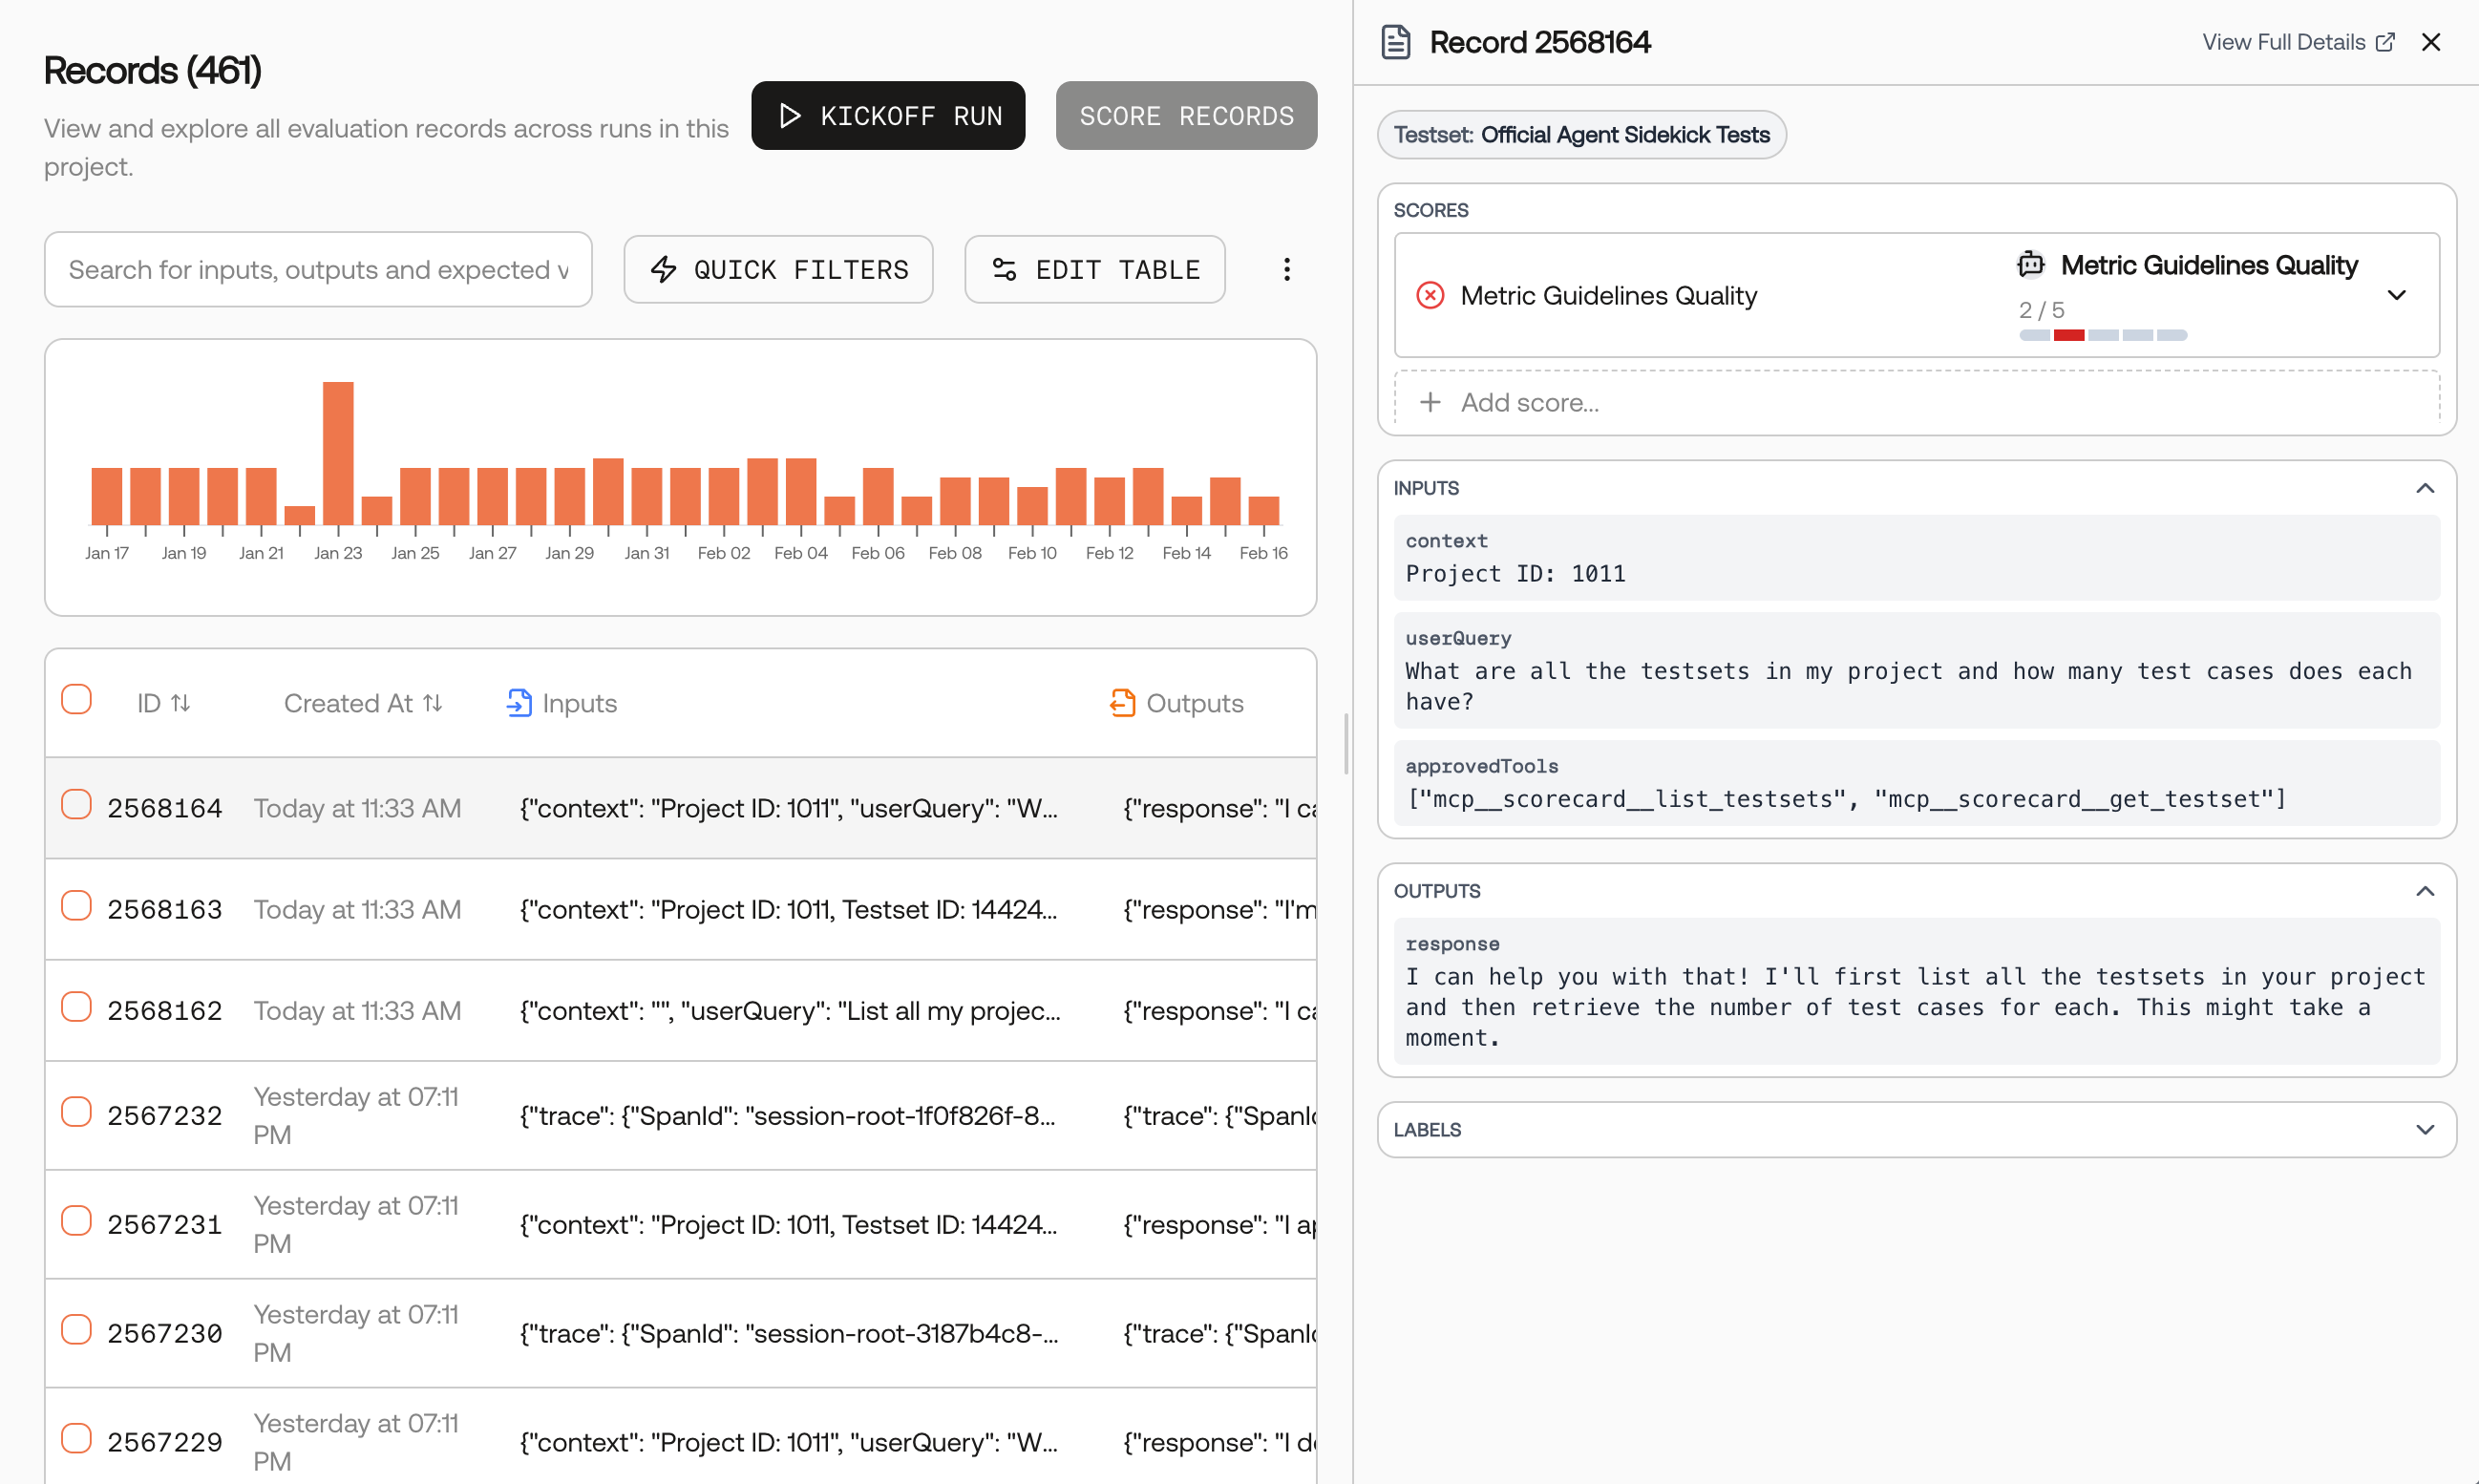Click the record document icon beside Record 2568164
This screenshot has height=1484, width=2479.
[x=1396, y=42]
